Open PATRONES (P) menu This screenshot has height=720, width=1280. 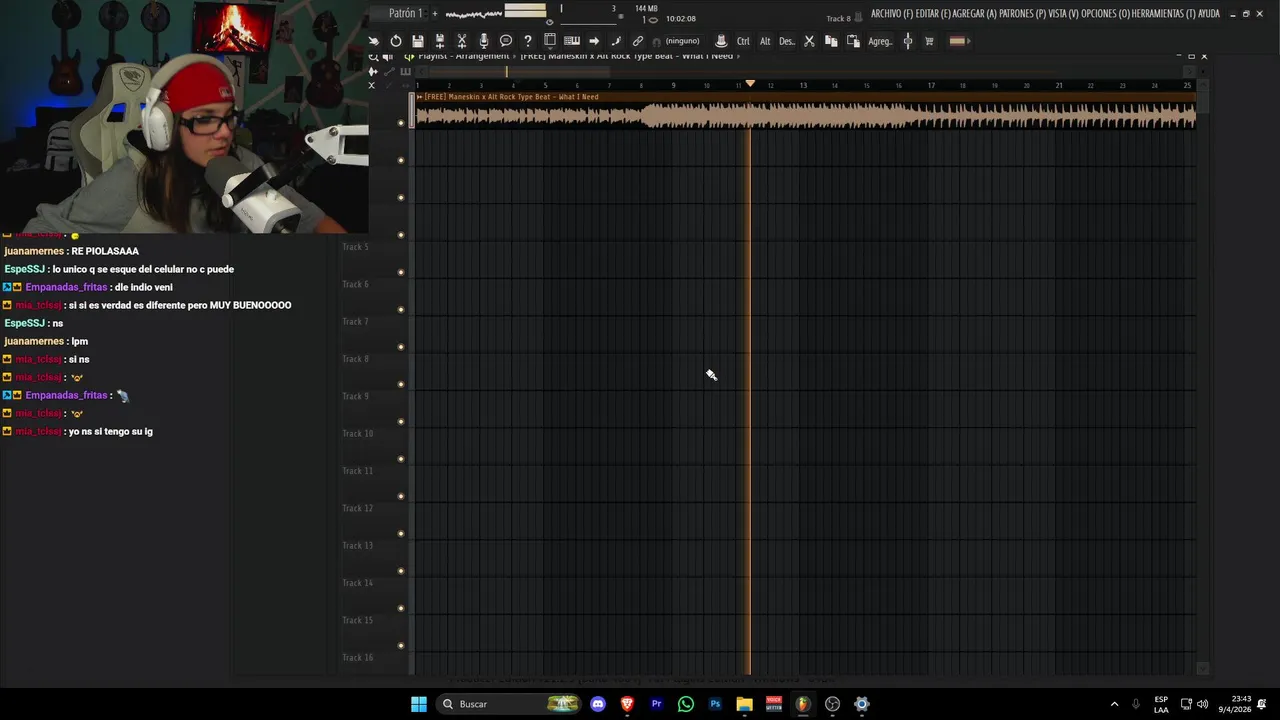tap(1022, 14)
